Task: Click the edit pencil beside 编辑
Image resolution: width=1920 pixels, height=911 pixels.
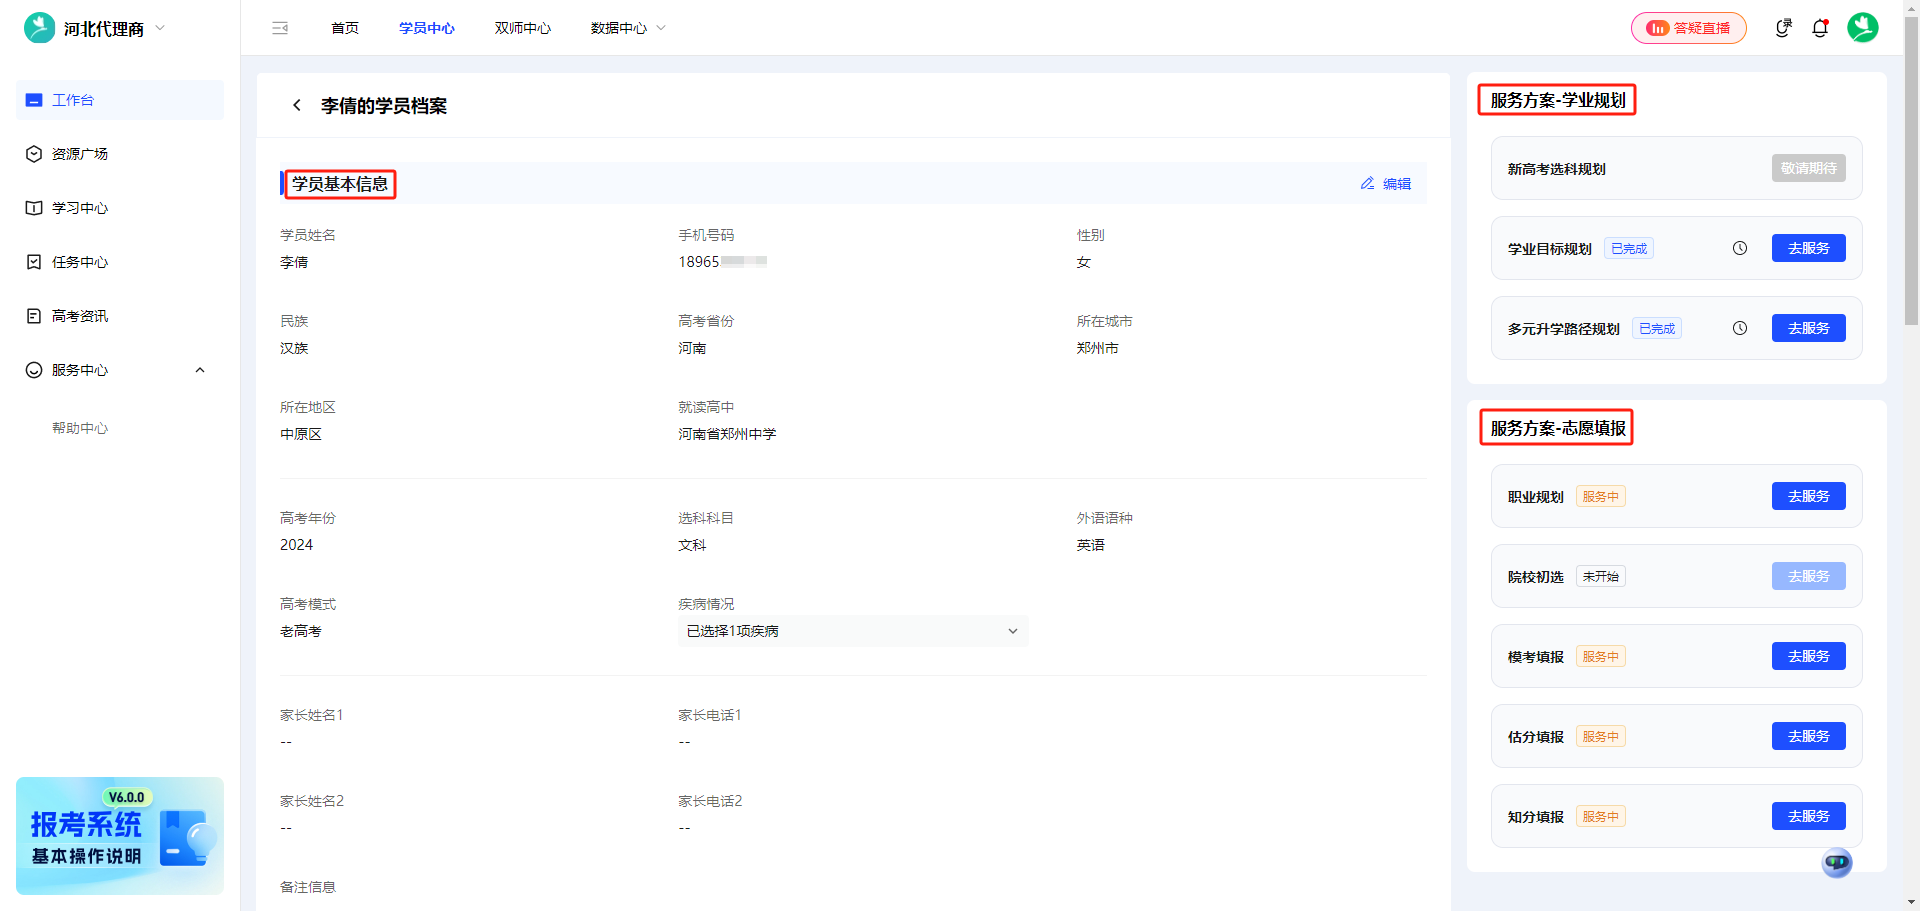Action: pos(1367,183)
